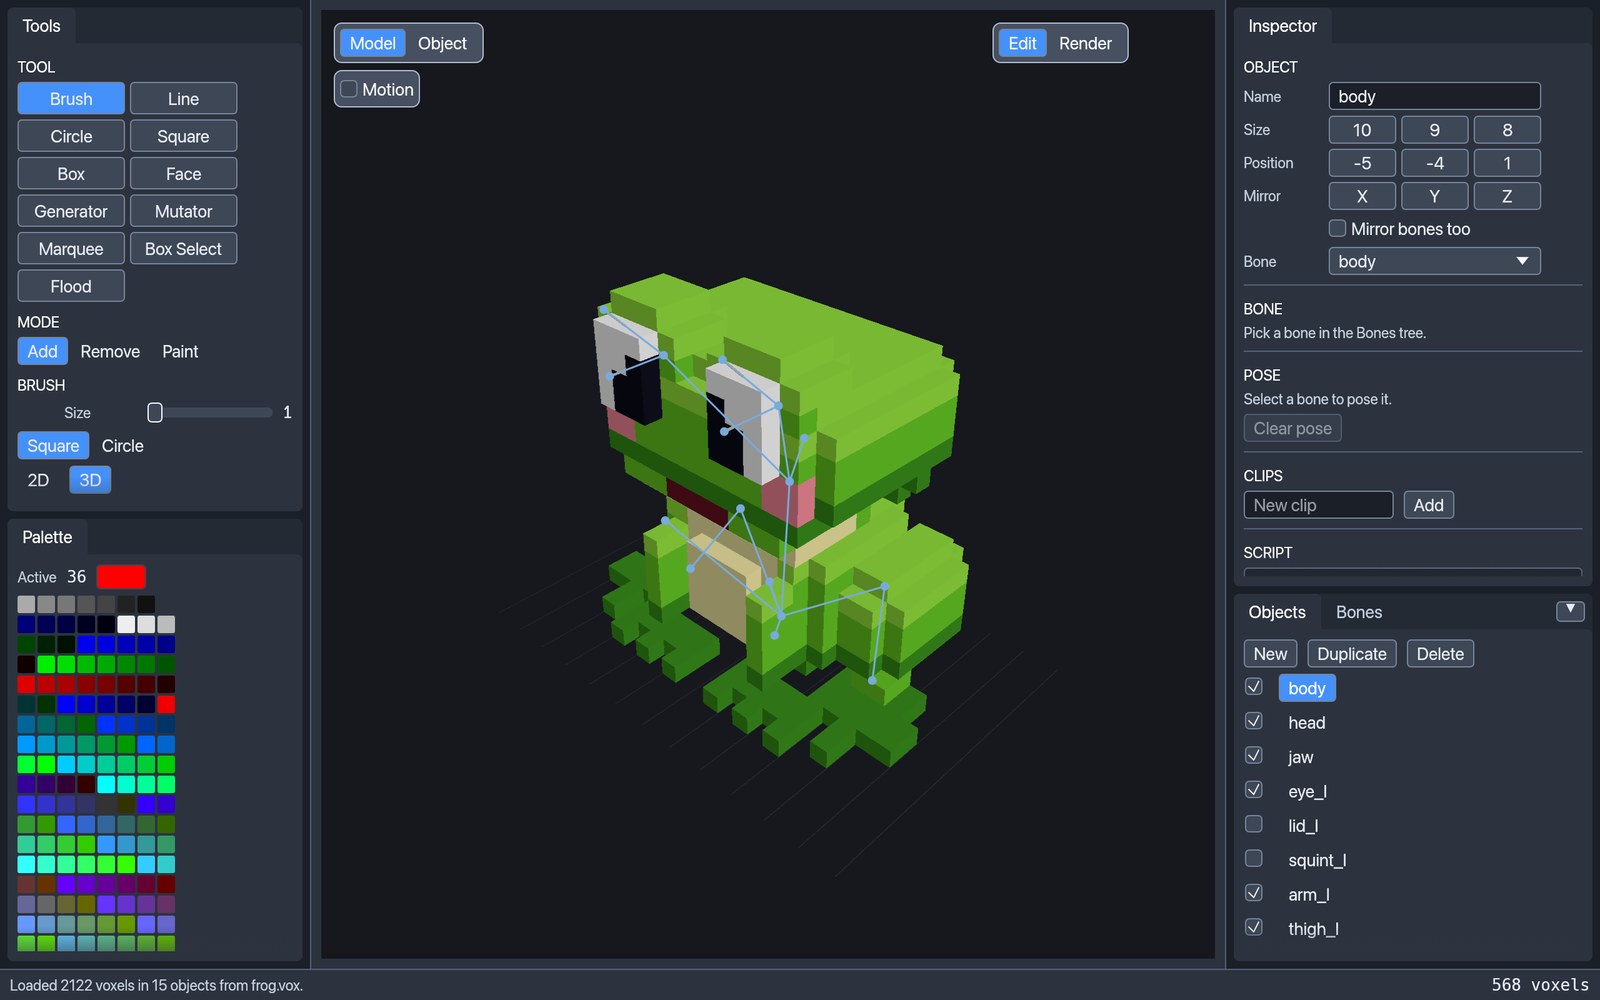Mirror object along X

tap(1362, 196)
